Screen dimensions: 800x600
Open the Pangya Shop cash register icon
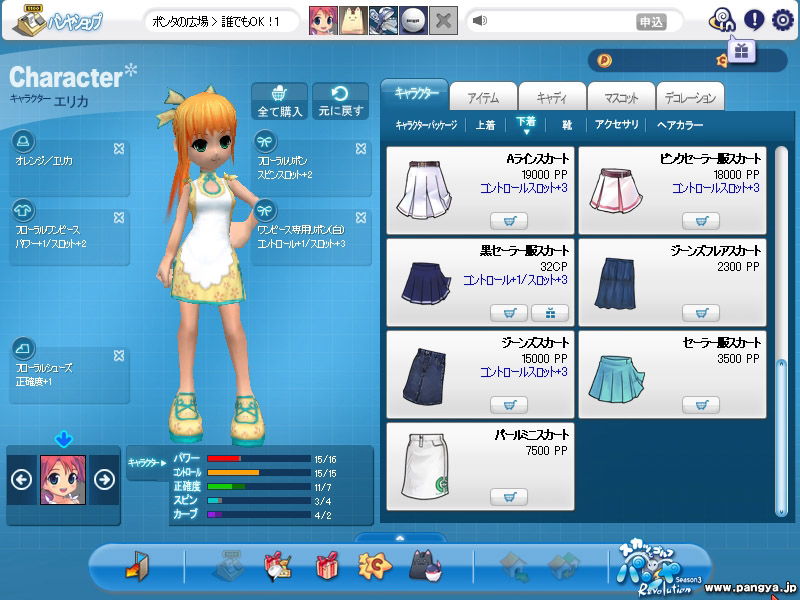coord(30,20)
